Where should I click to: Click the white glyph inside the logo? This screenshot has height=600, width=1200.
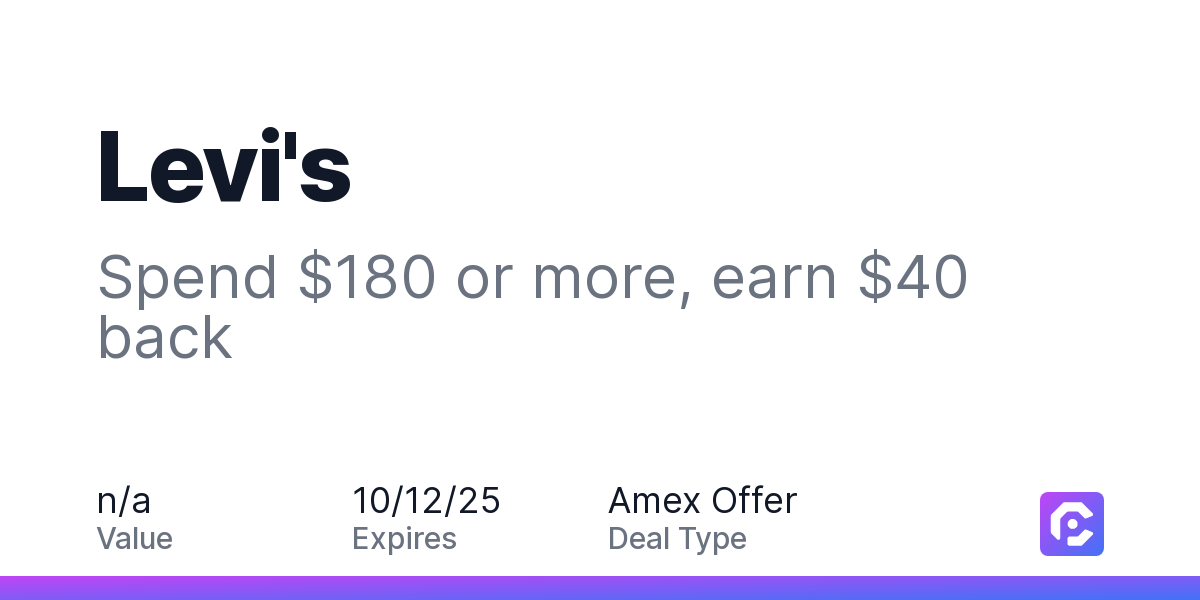tap(1072, 524)
